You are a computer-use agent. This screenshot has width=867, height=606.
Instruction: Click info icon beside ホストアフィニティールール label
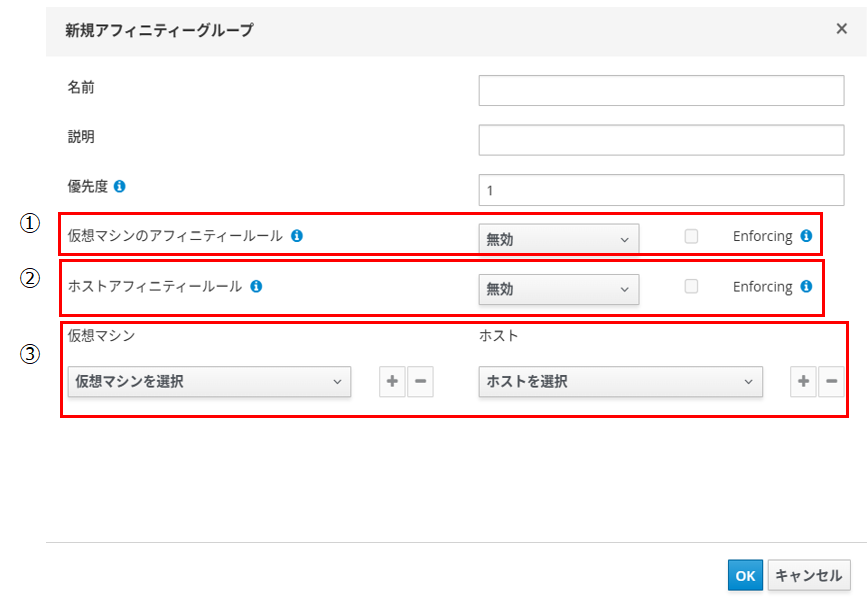point(256,286)
